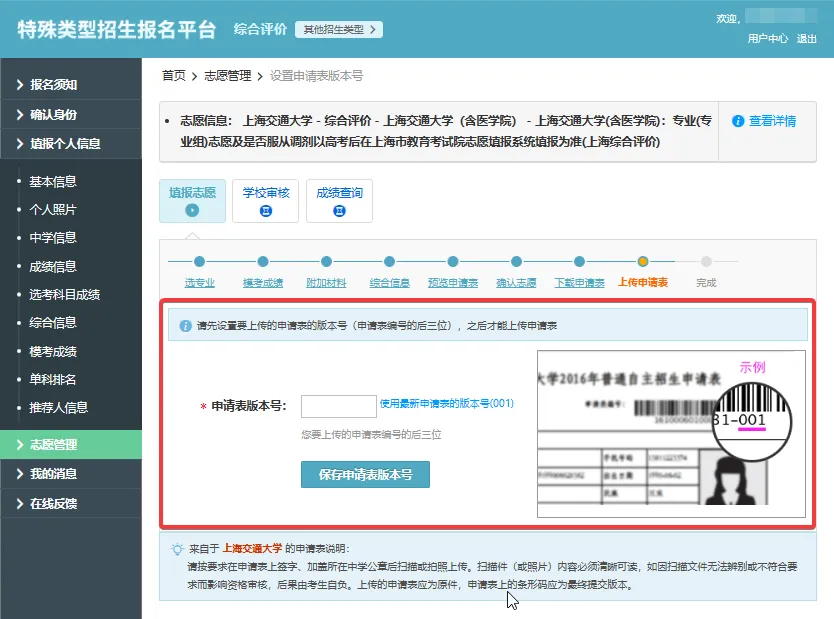Expand the 报名须知 sidebar section
Image resolution: width=834 pixels, height=619 pixels.
click(70, 85)
